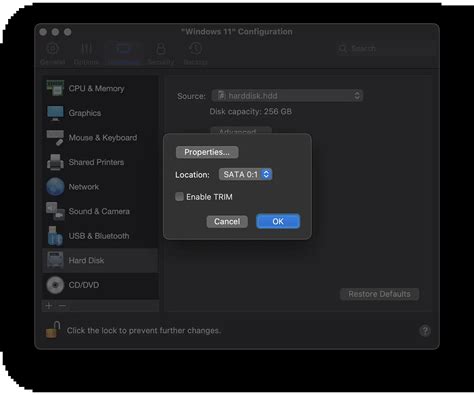Choose Mouse & Keyboard icon
Viewport: 474px width, 395px height.
[x=55, y=138]
